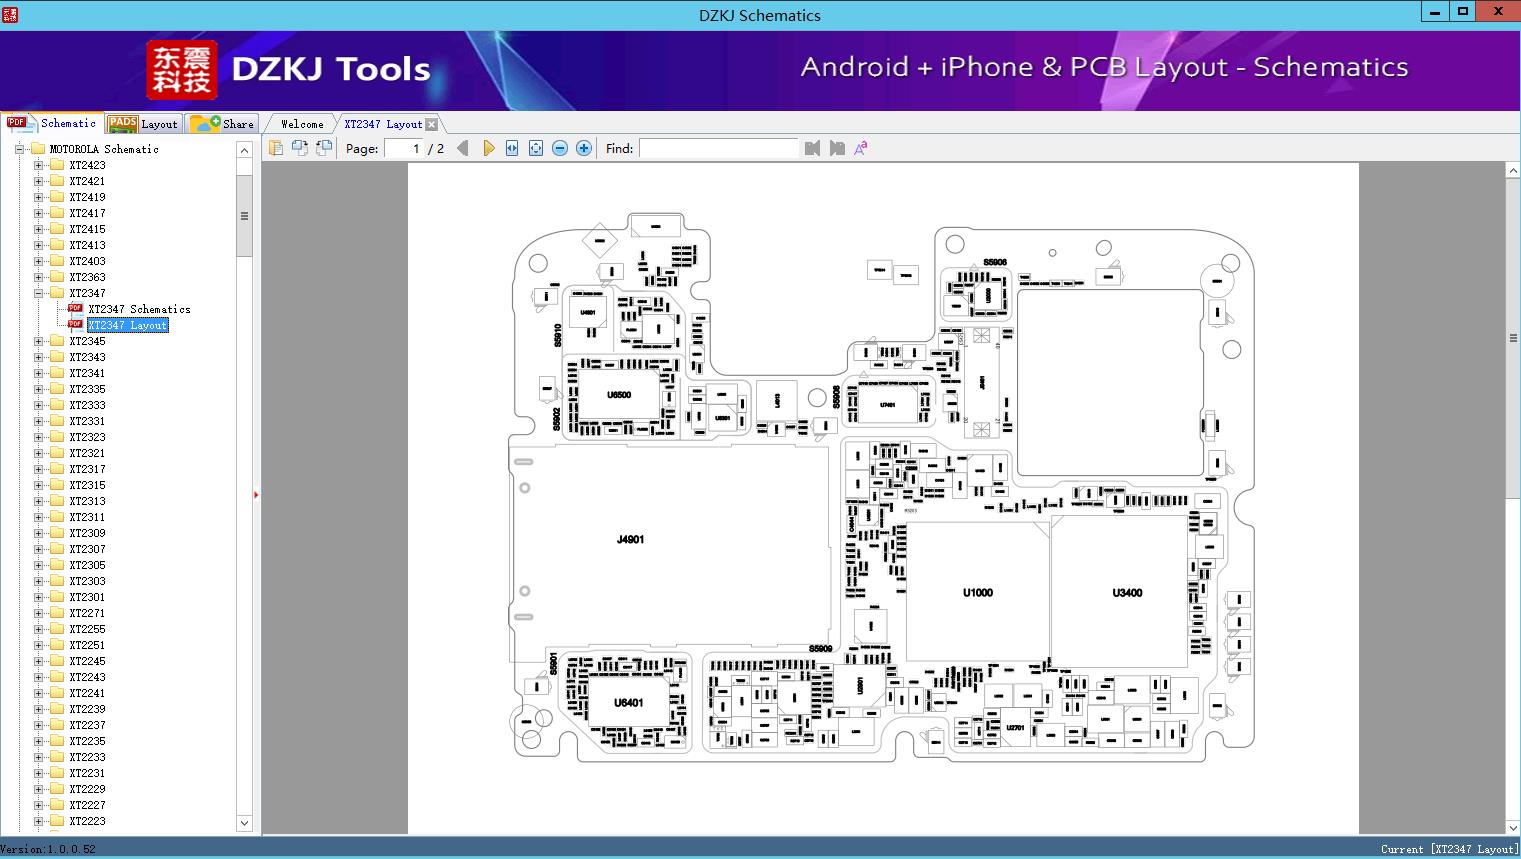Click the folder icon beside XT2301
This screenshot has width=1521, height=859.
(57, 597)
